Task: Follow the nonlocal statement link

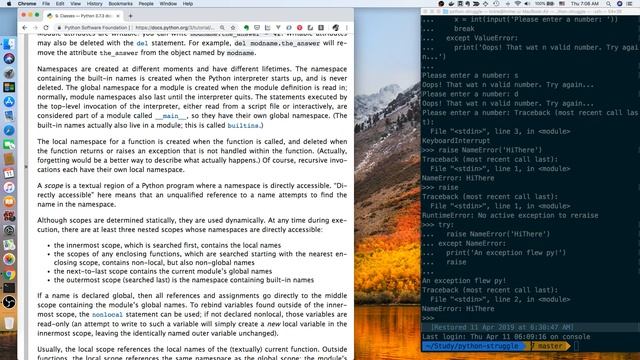Action: [x=107, y=315]
